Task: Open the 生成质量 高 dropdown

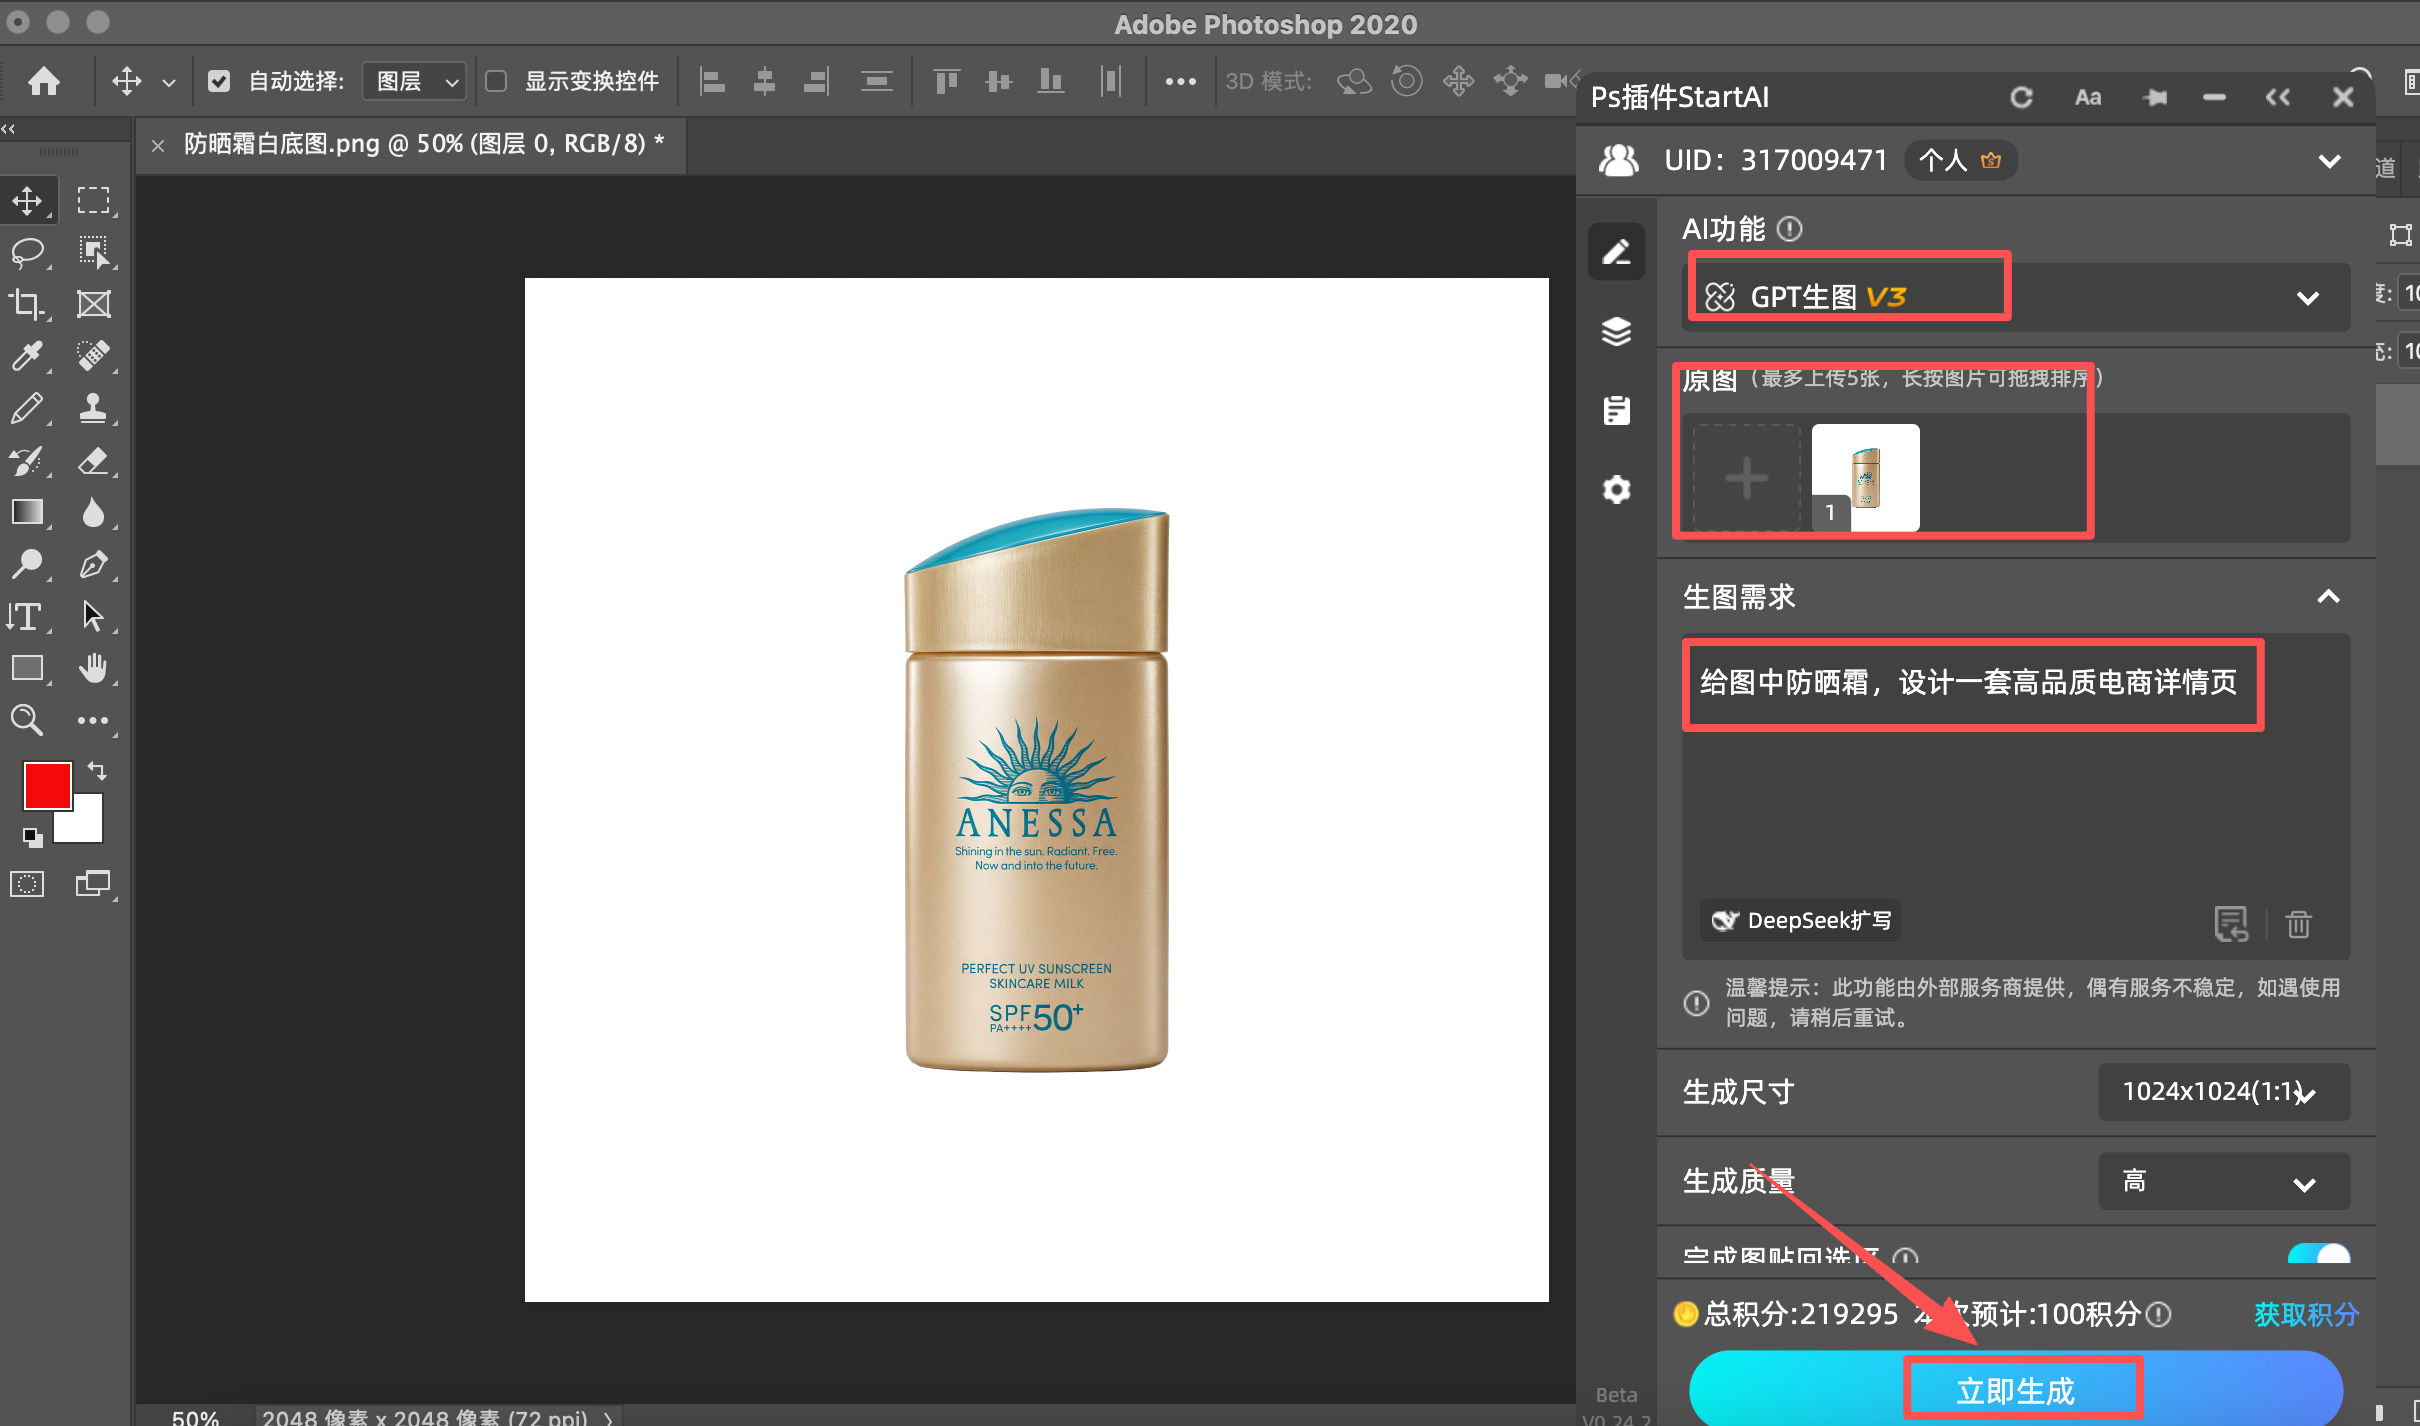Action: click(x=2223, y=1182)
